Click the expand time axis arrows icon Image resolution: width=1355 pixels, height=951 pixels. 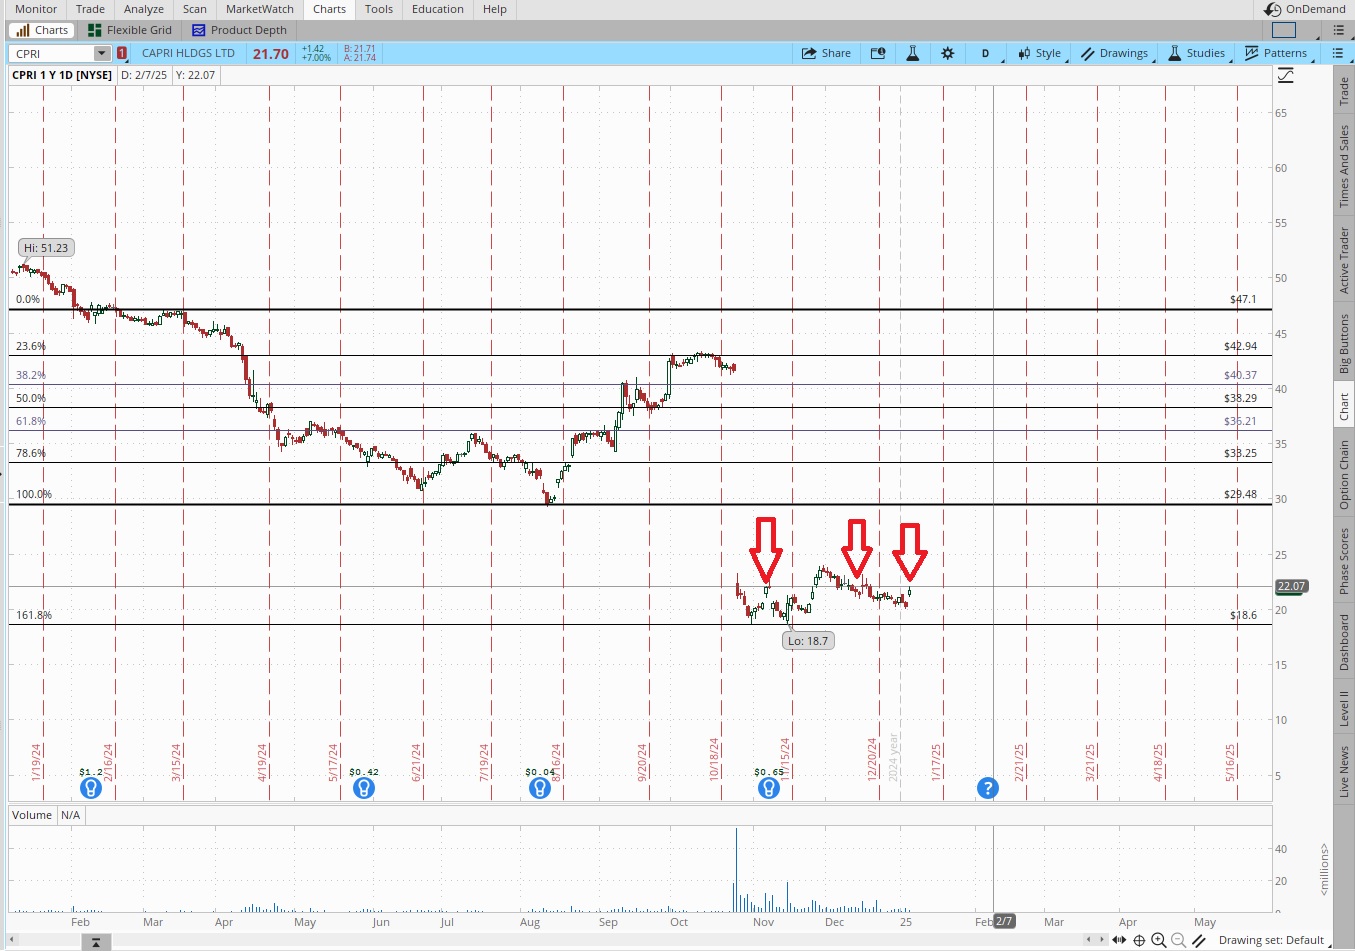(x=1119, y=940)
